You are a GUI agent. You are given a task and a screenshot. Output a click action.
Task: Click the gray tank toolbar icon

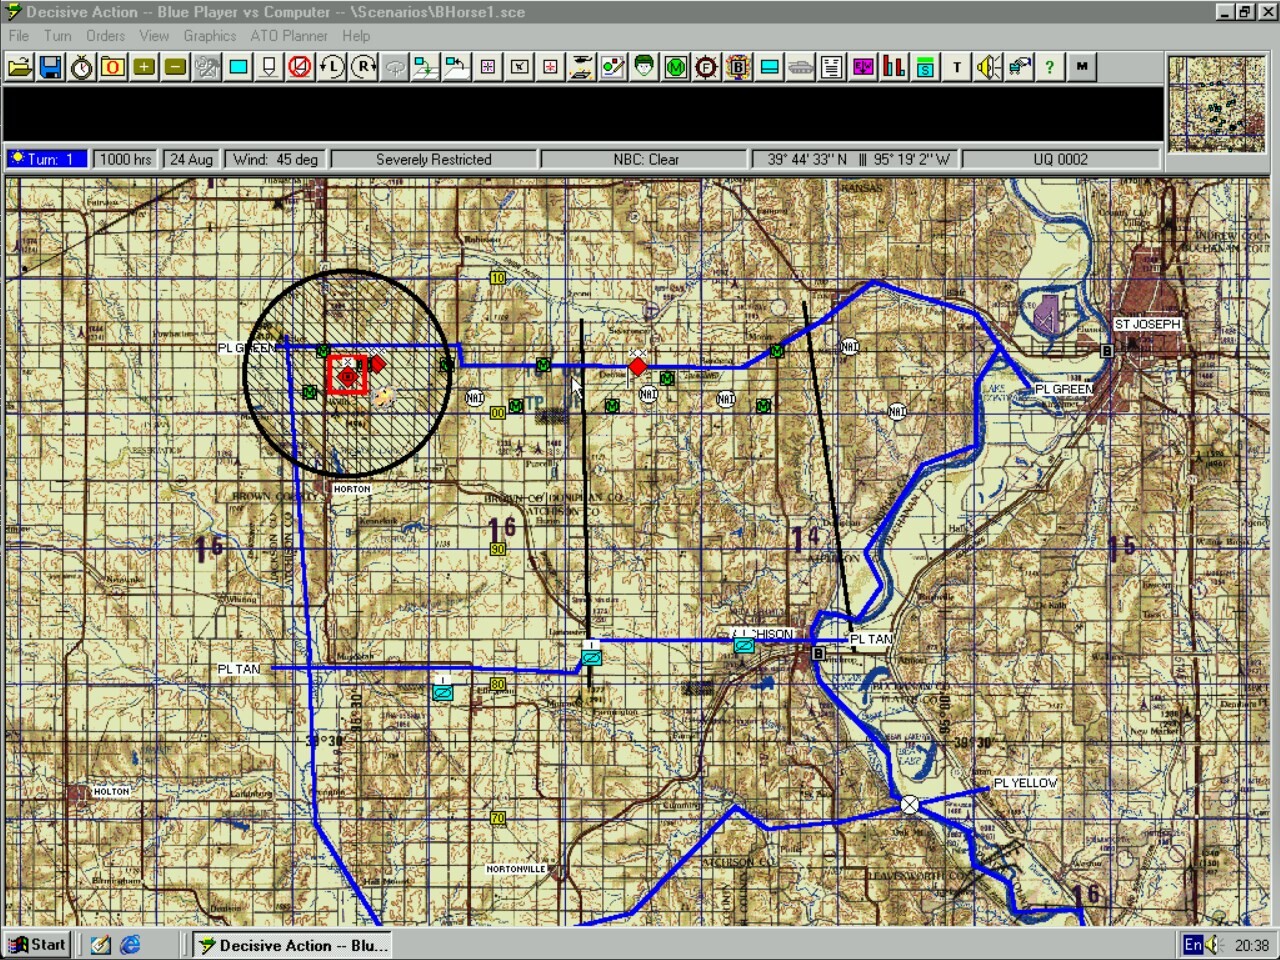pyautogui.click(x=800, y=67)
